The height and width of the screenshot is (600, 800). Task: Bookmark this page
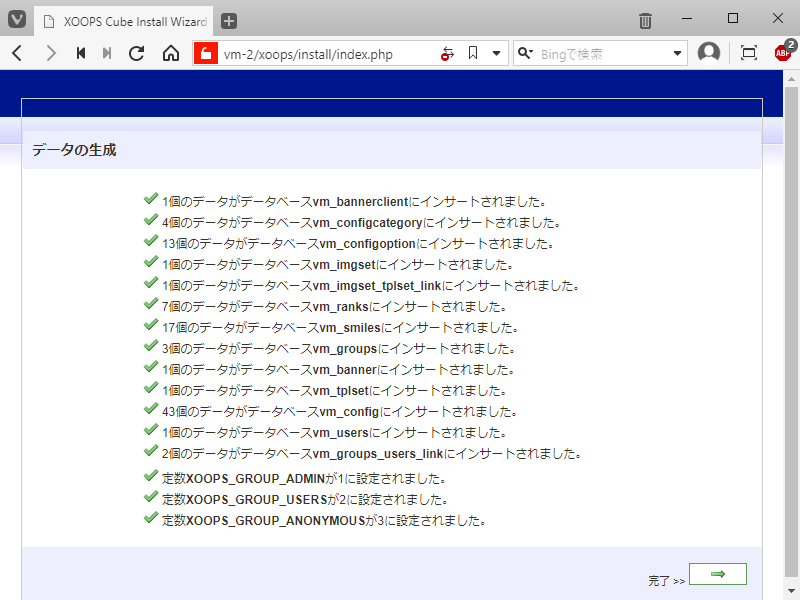[x=473, y=53]
